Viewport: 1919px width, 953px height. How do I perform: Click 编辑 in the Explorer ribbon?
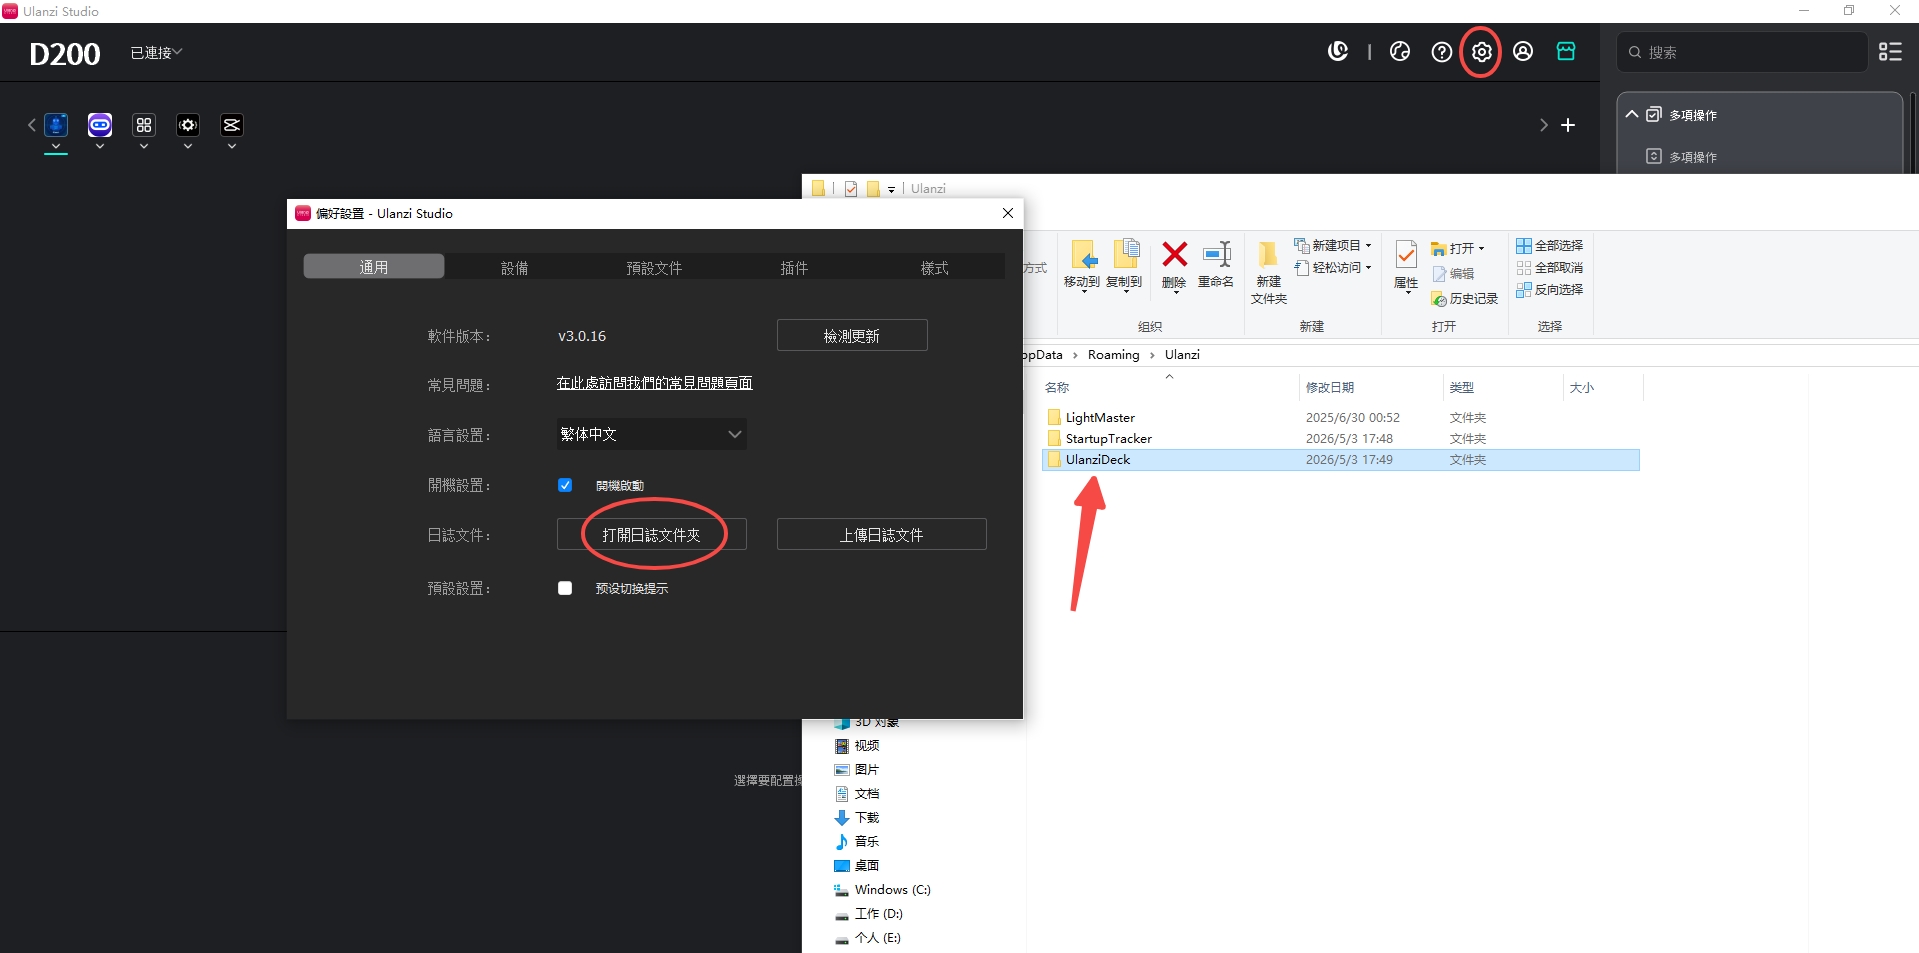coord(1453,273)
